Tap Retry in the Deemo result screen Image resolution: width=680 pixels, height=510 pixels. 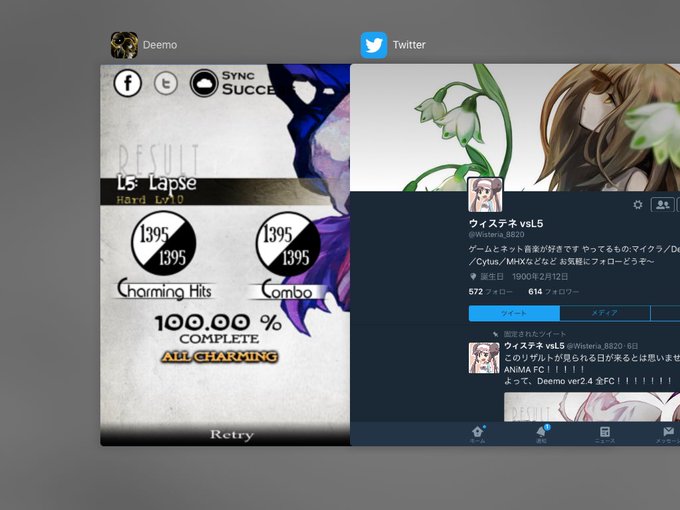232,435
